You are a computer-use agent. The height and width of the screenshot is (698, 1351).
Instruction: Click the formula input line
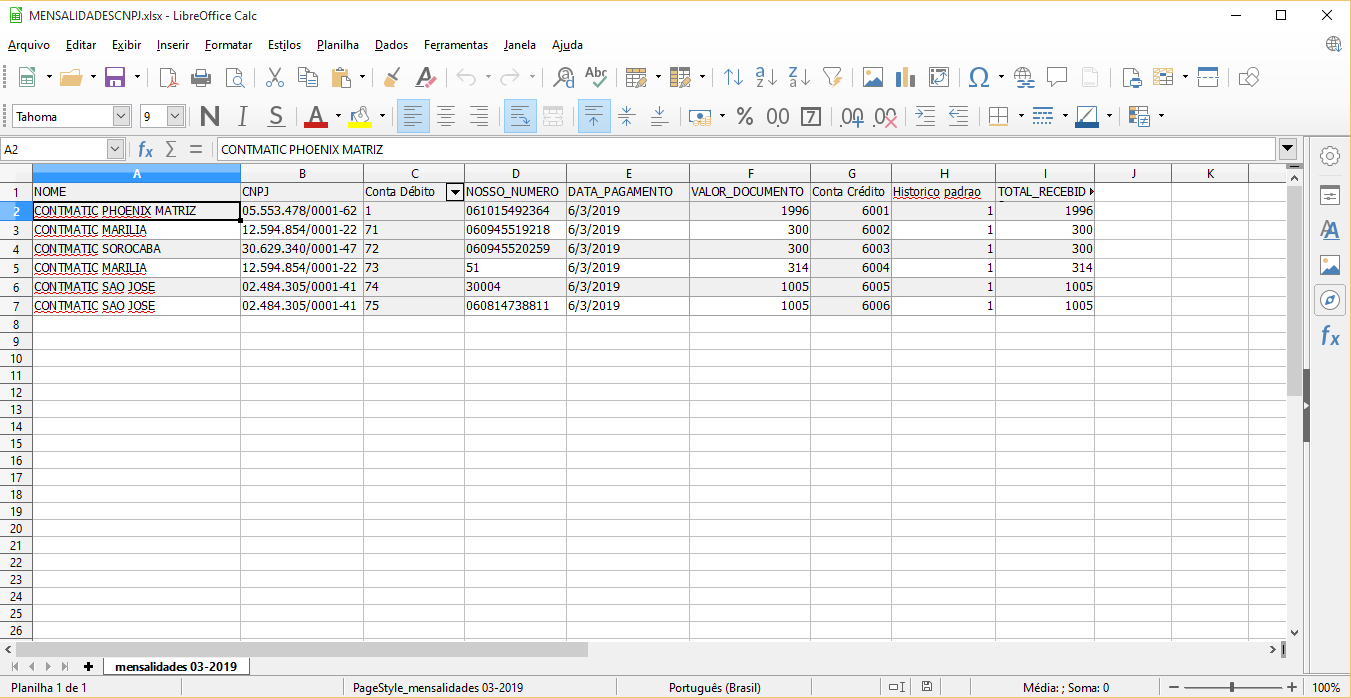(746, 149)
